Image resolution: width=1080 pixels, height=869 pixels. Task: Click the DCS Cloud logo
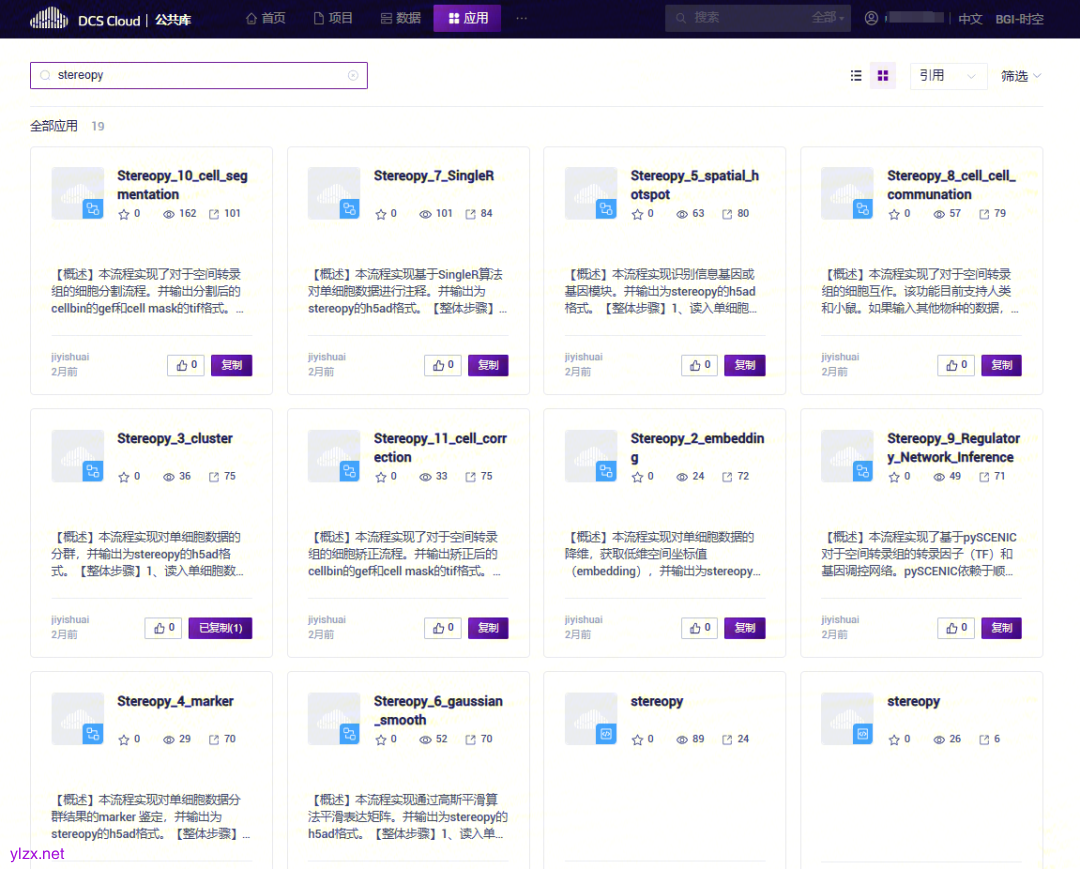pos(110,18)
